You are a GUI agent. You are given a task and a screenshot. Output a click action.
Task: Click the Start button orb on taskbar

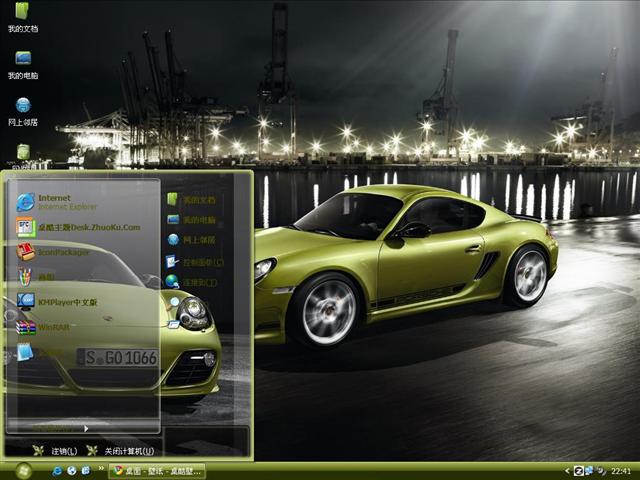pyautogui.click(x=22, y=469)
